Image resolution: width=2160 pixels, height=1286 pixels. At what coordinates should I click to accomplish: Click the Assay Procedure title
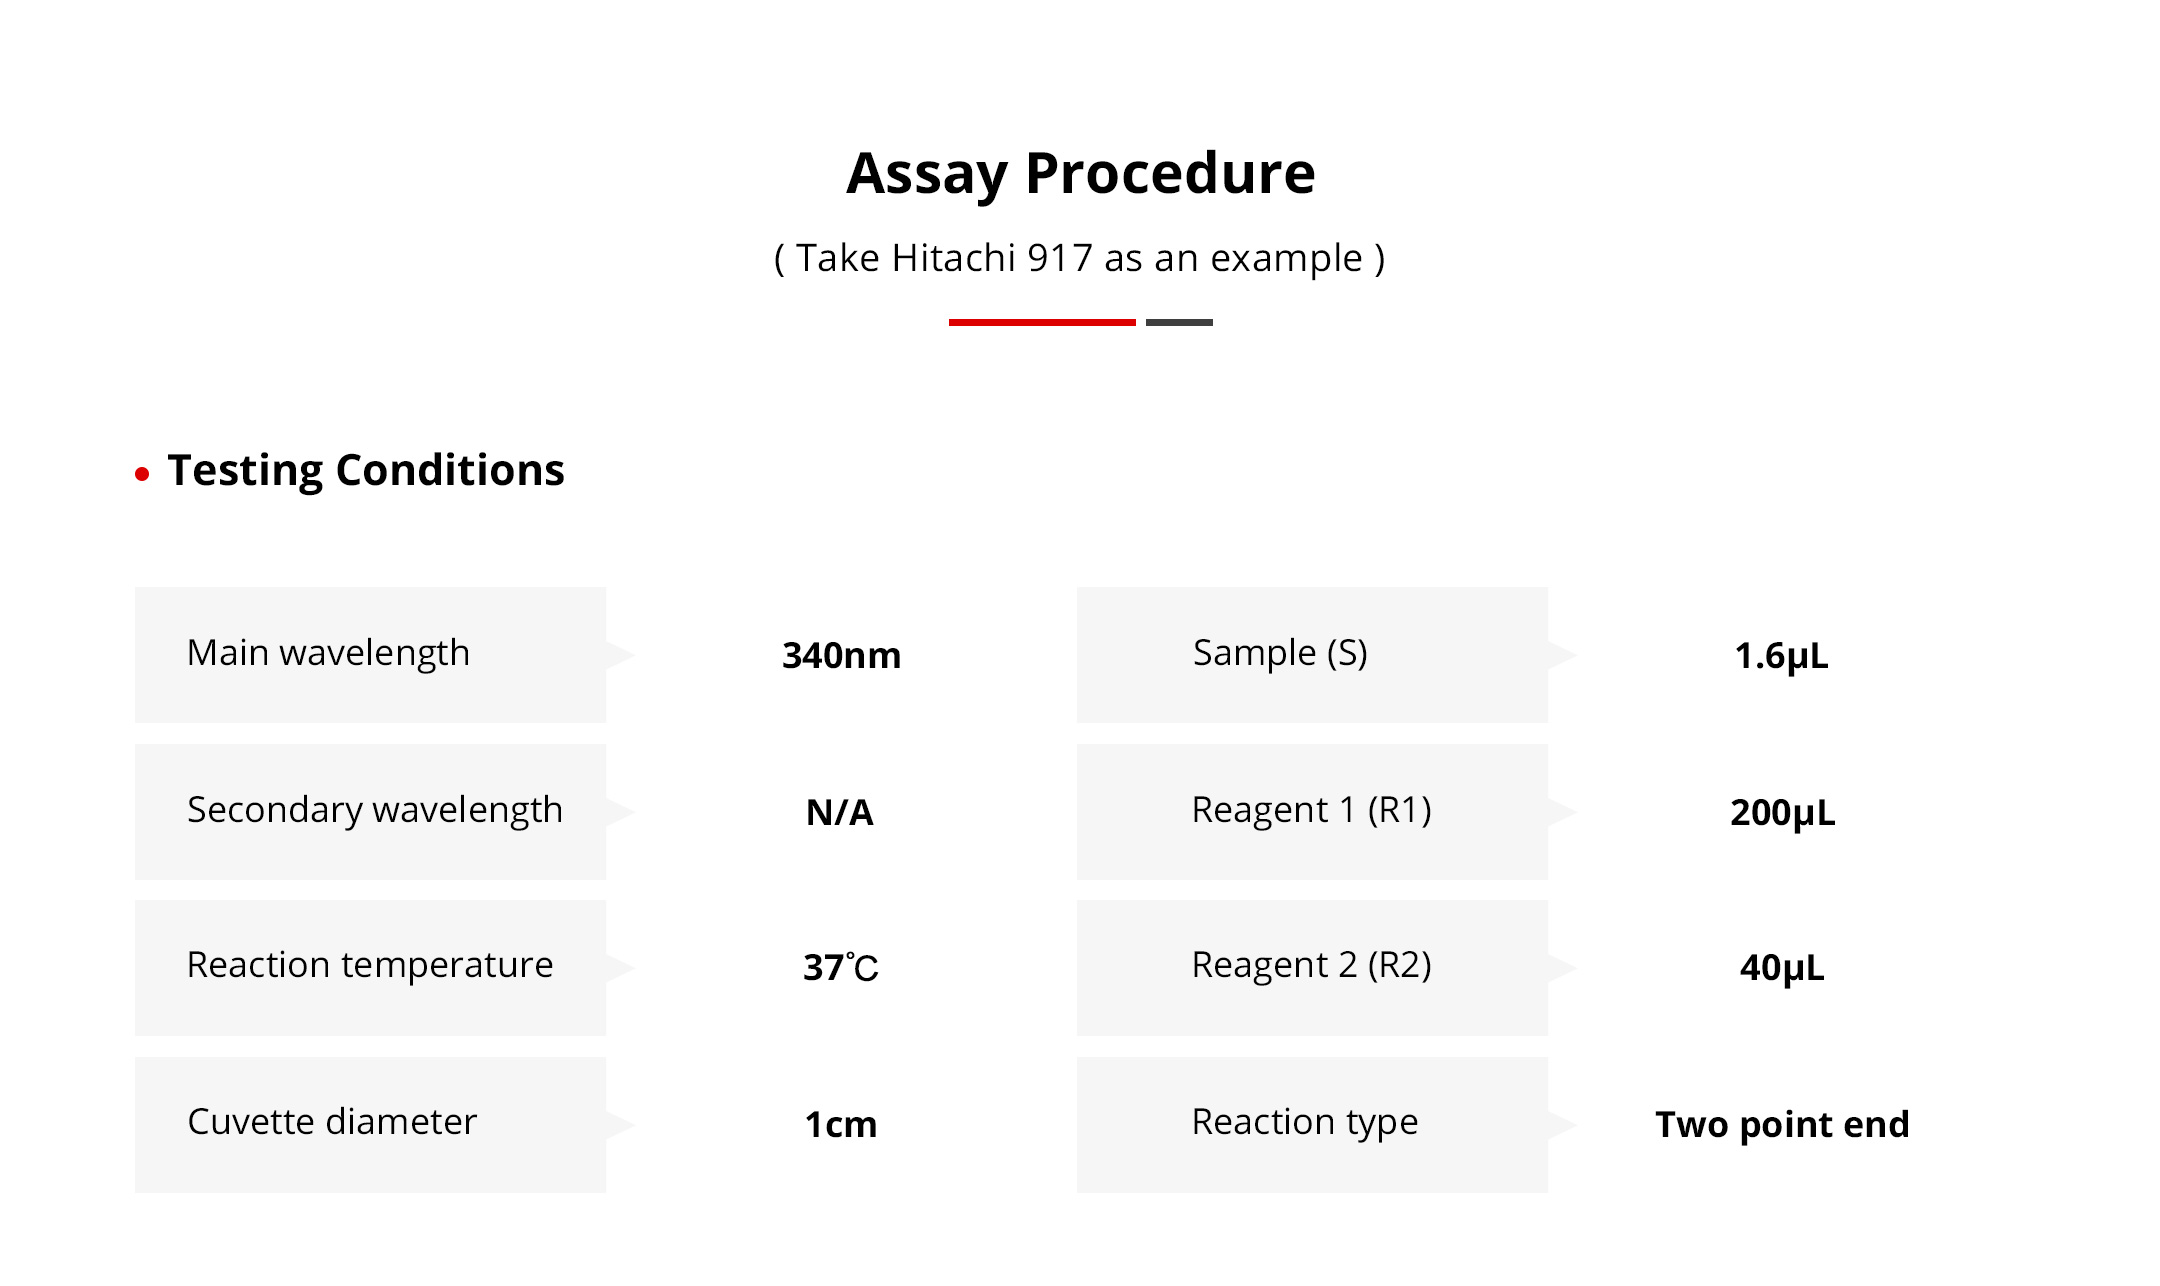pos(1080,173)
